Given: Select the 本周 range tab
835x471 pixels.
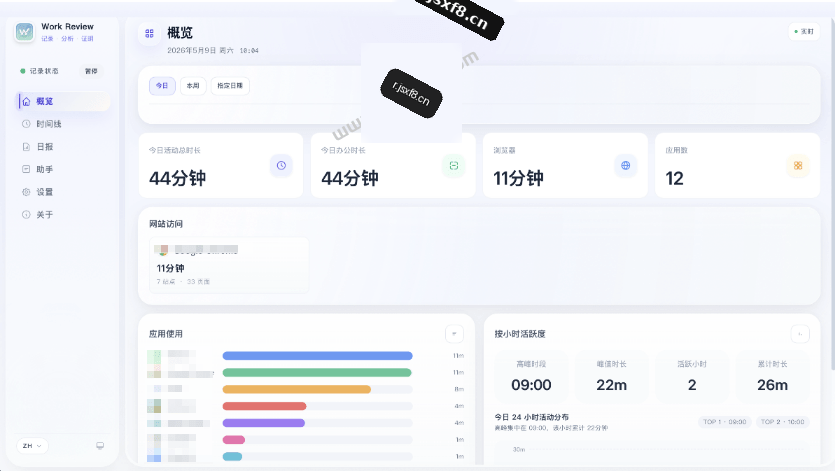Looking at the screenshot, I should tap(193, 86).
